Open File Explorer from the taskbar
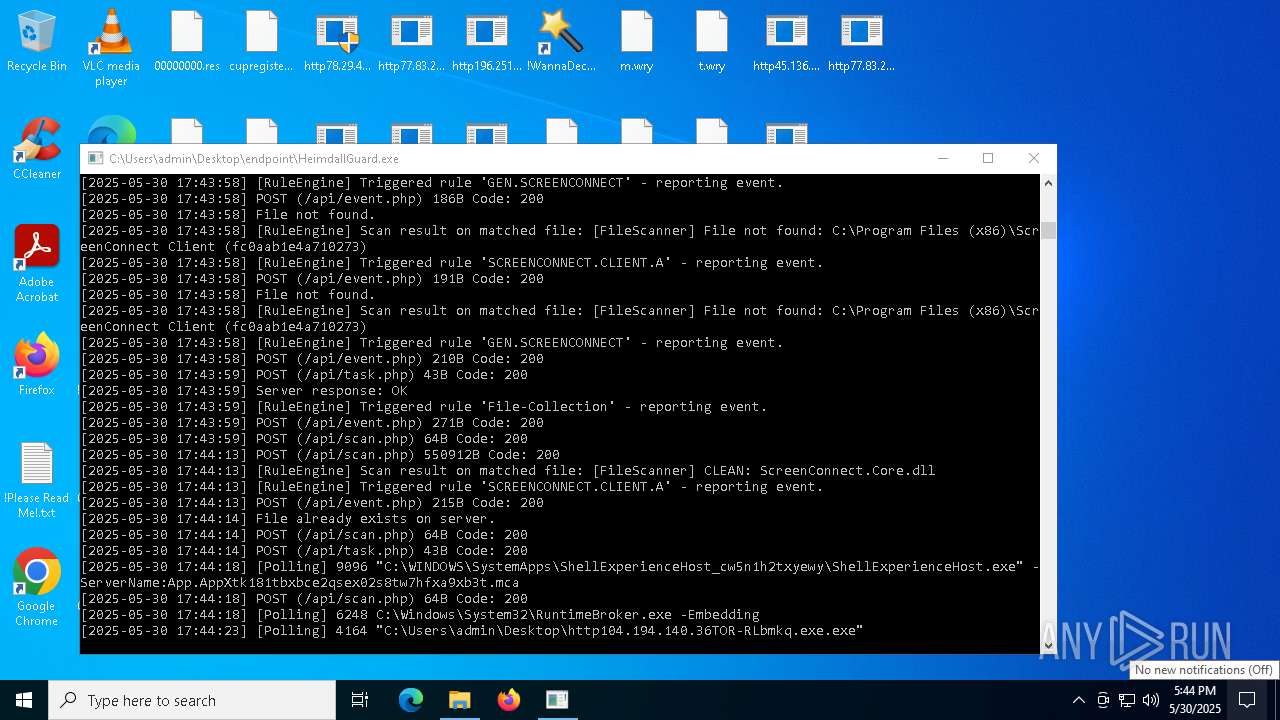 click(460, 700)
